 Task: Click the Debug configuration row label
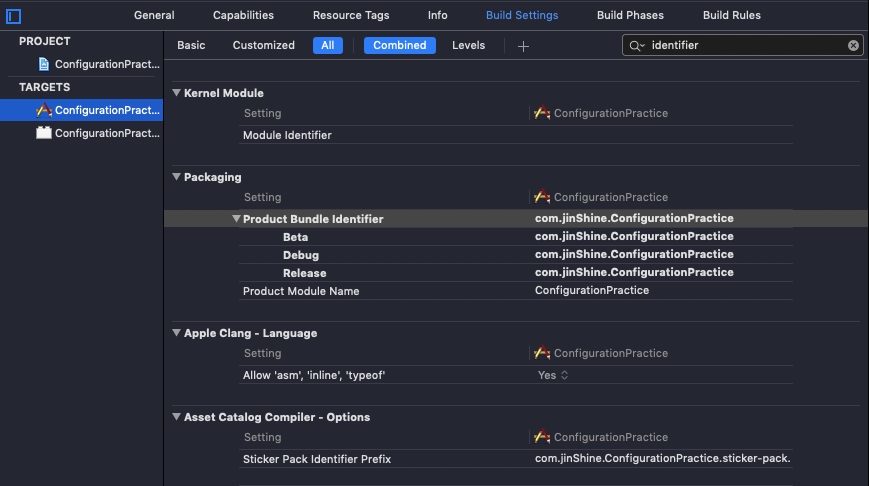tap(301, 255)
